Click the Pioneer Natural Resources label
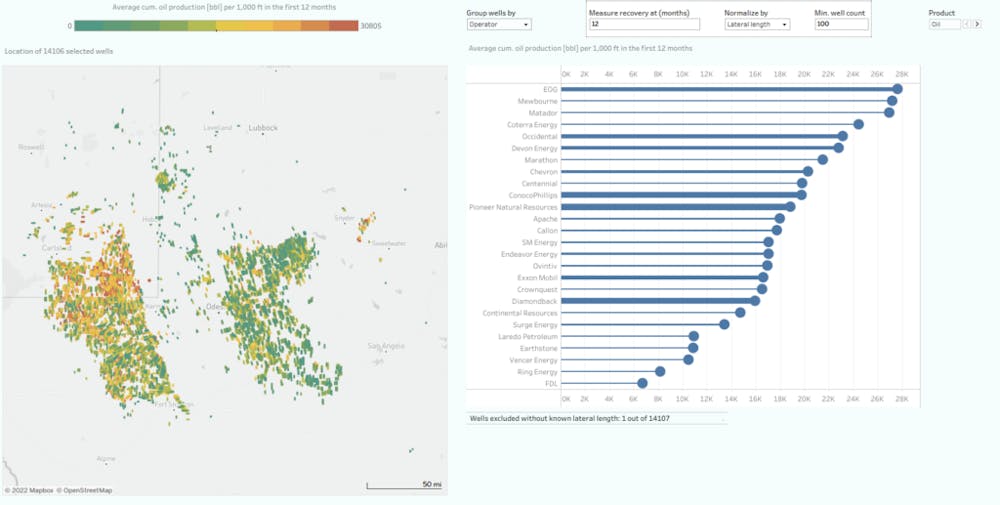The image size is (1000, 505). click(x=513, y=207)
